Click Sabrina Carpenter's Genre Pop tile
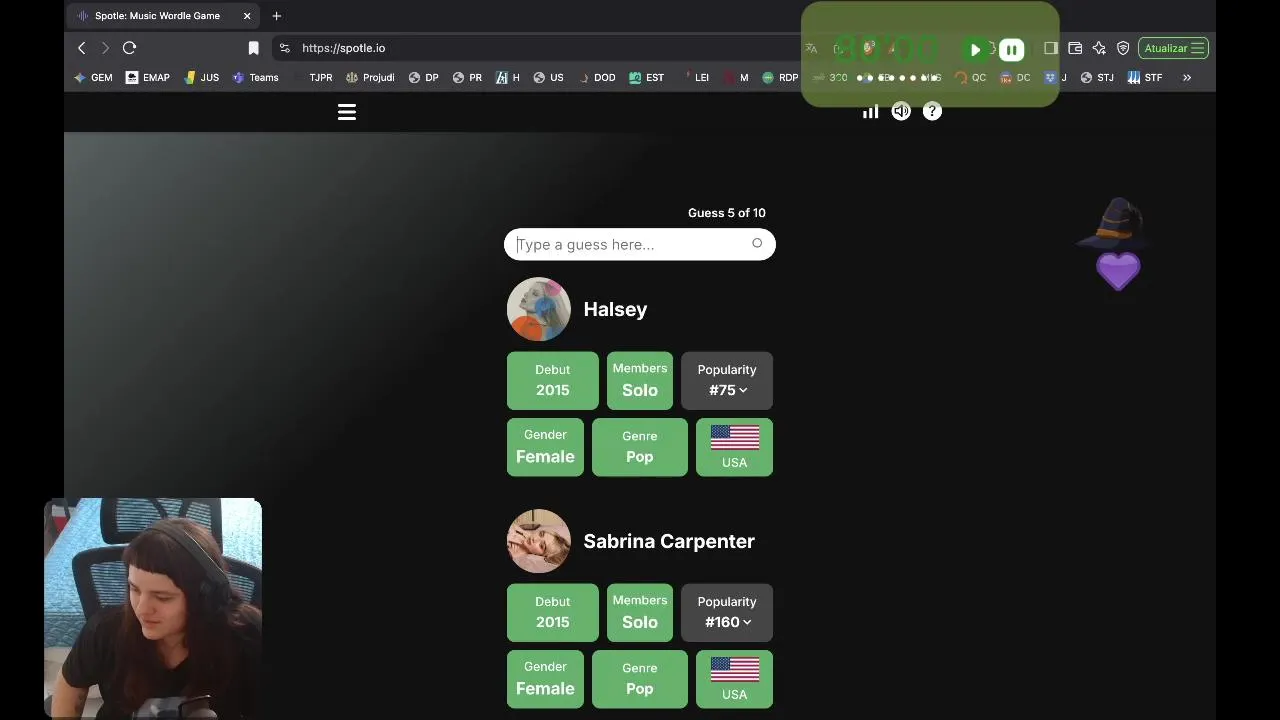The height and width of the screenshot is (720, 1280). click(x=640, y=679)
